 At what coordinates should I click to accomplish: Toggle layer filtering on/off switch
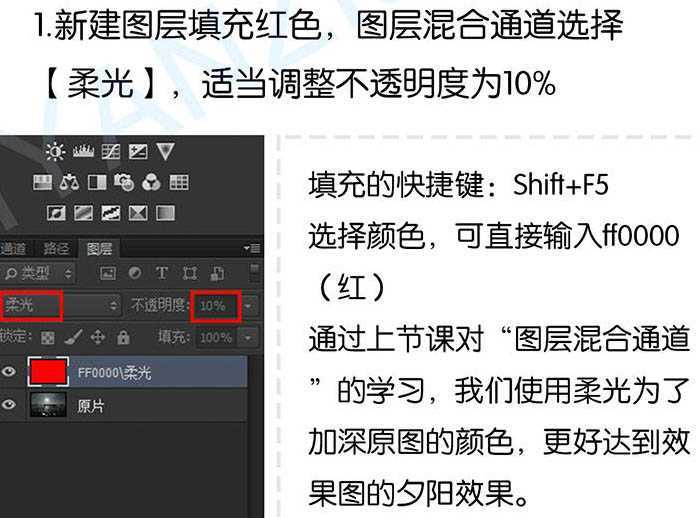point(254,272)
